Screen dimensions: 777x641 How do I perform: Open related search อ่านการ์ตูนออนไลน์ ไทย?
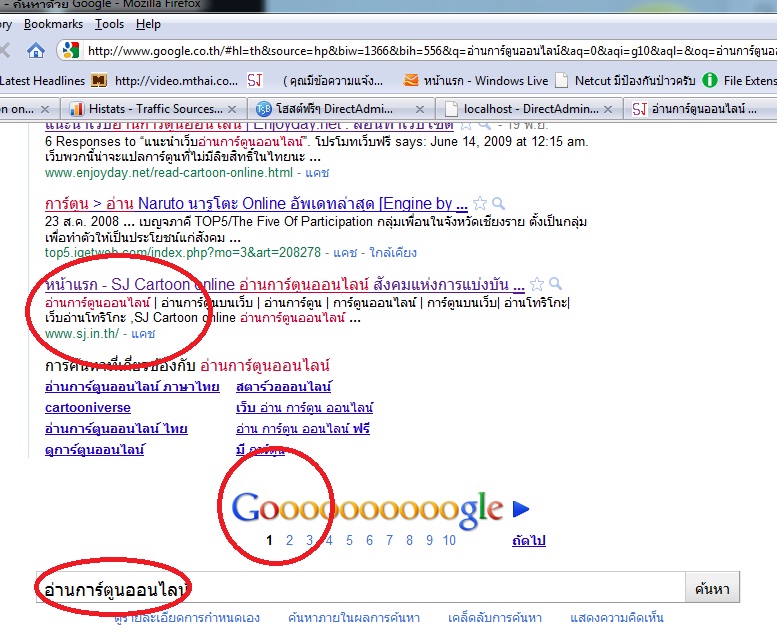coord(116,428)
